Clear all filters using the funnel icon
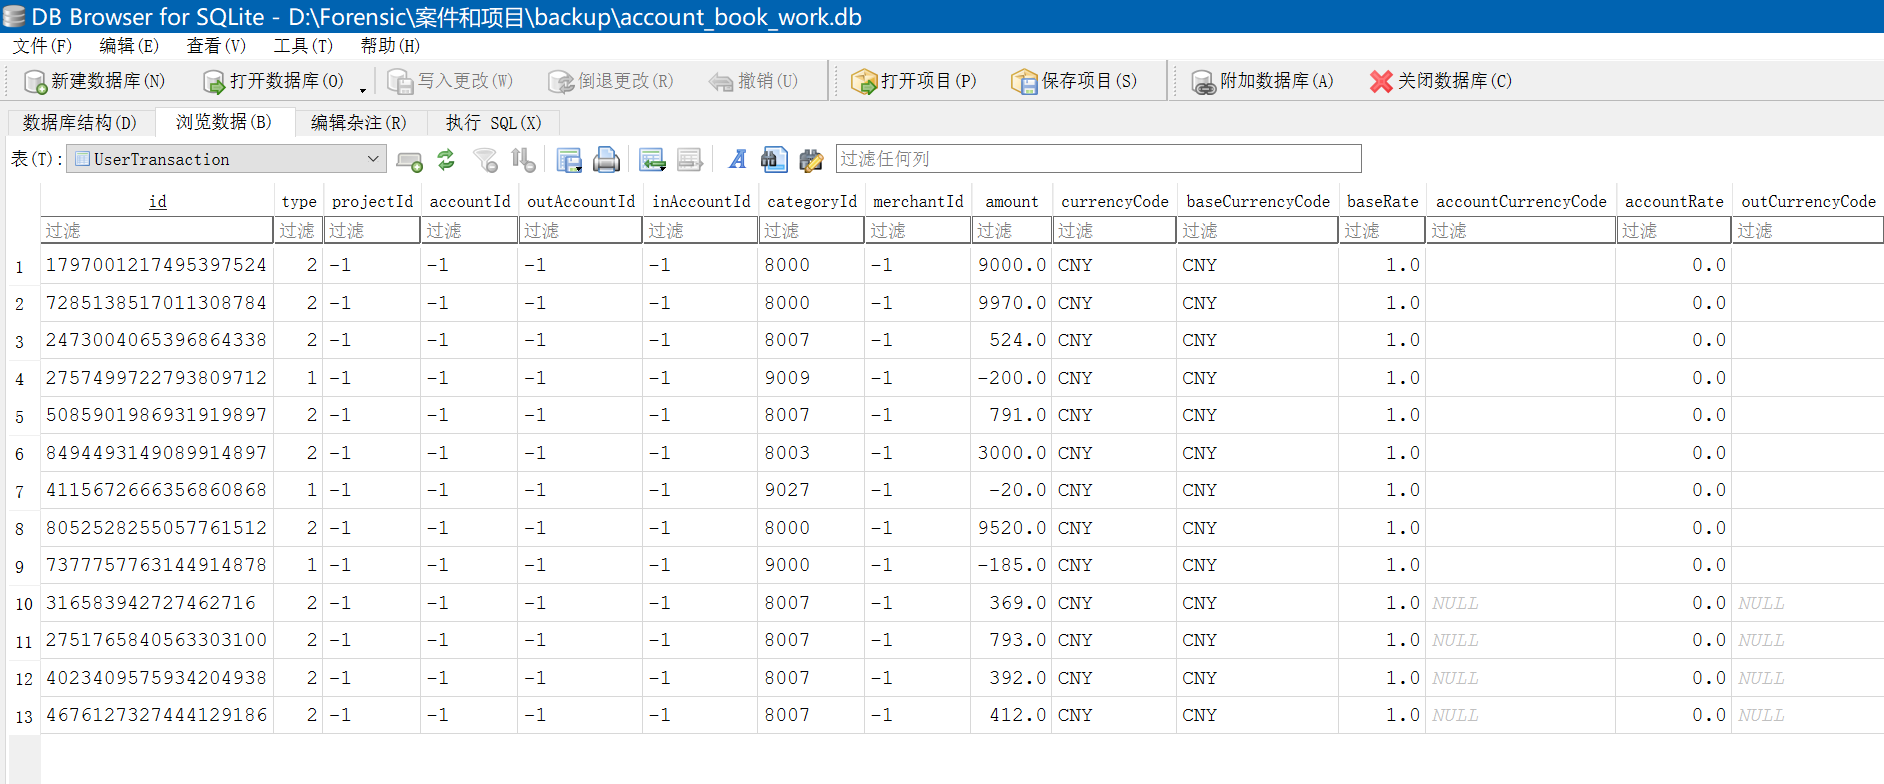 (486, 160)
